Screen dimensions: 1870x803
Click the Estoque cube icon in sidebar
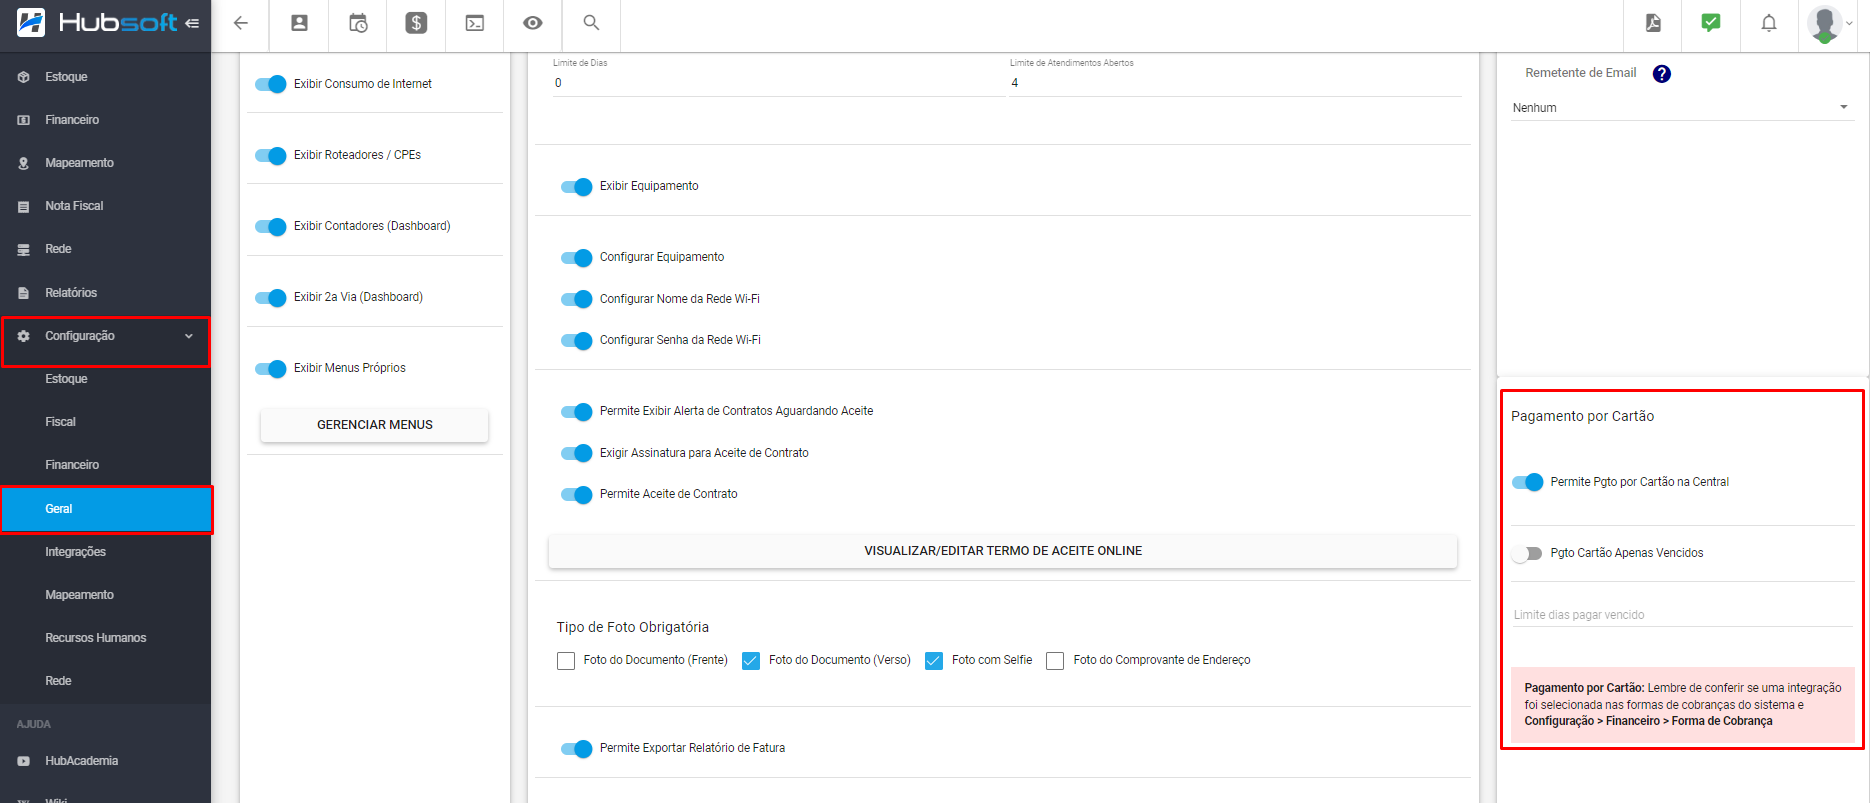(23, 77)
